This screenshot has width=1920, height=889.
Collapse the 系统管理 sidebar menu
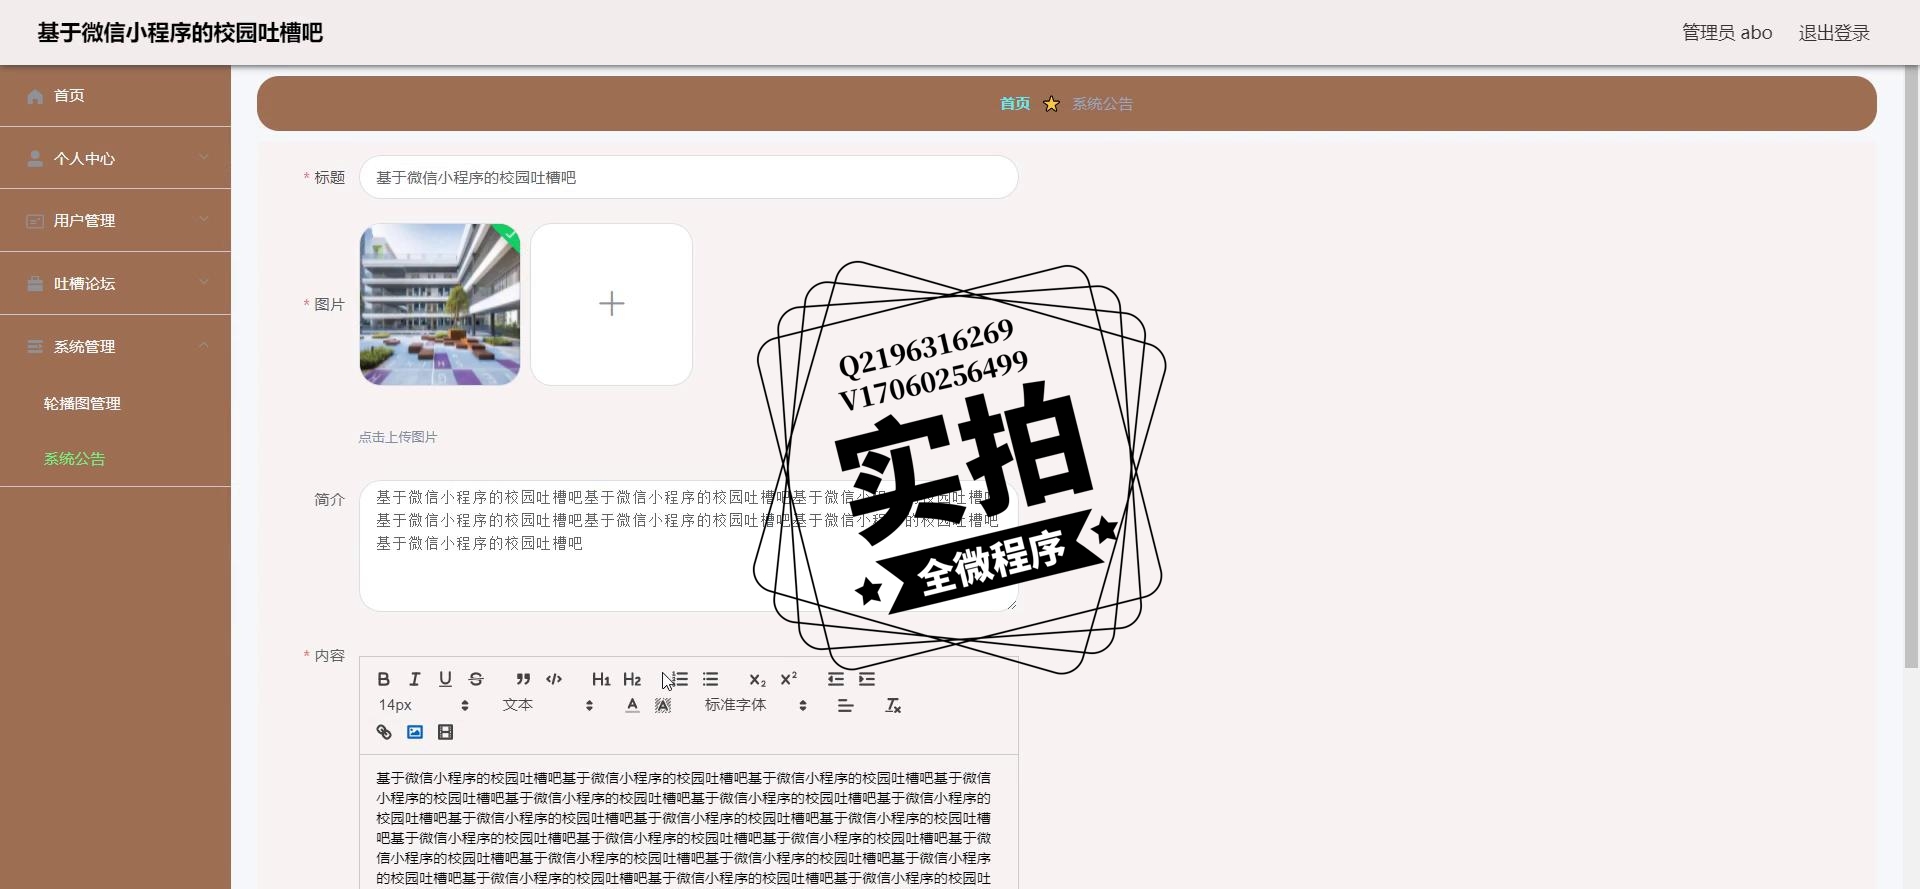coord(115,346)
